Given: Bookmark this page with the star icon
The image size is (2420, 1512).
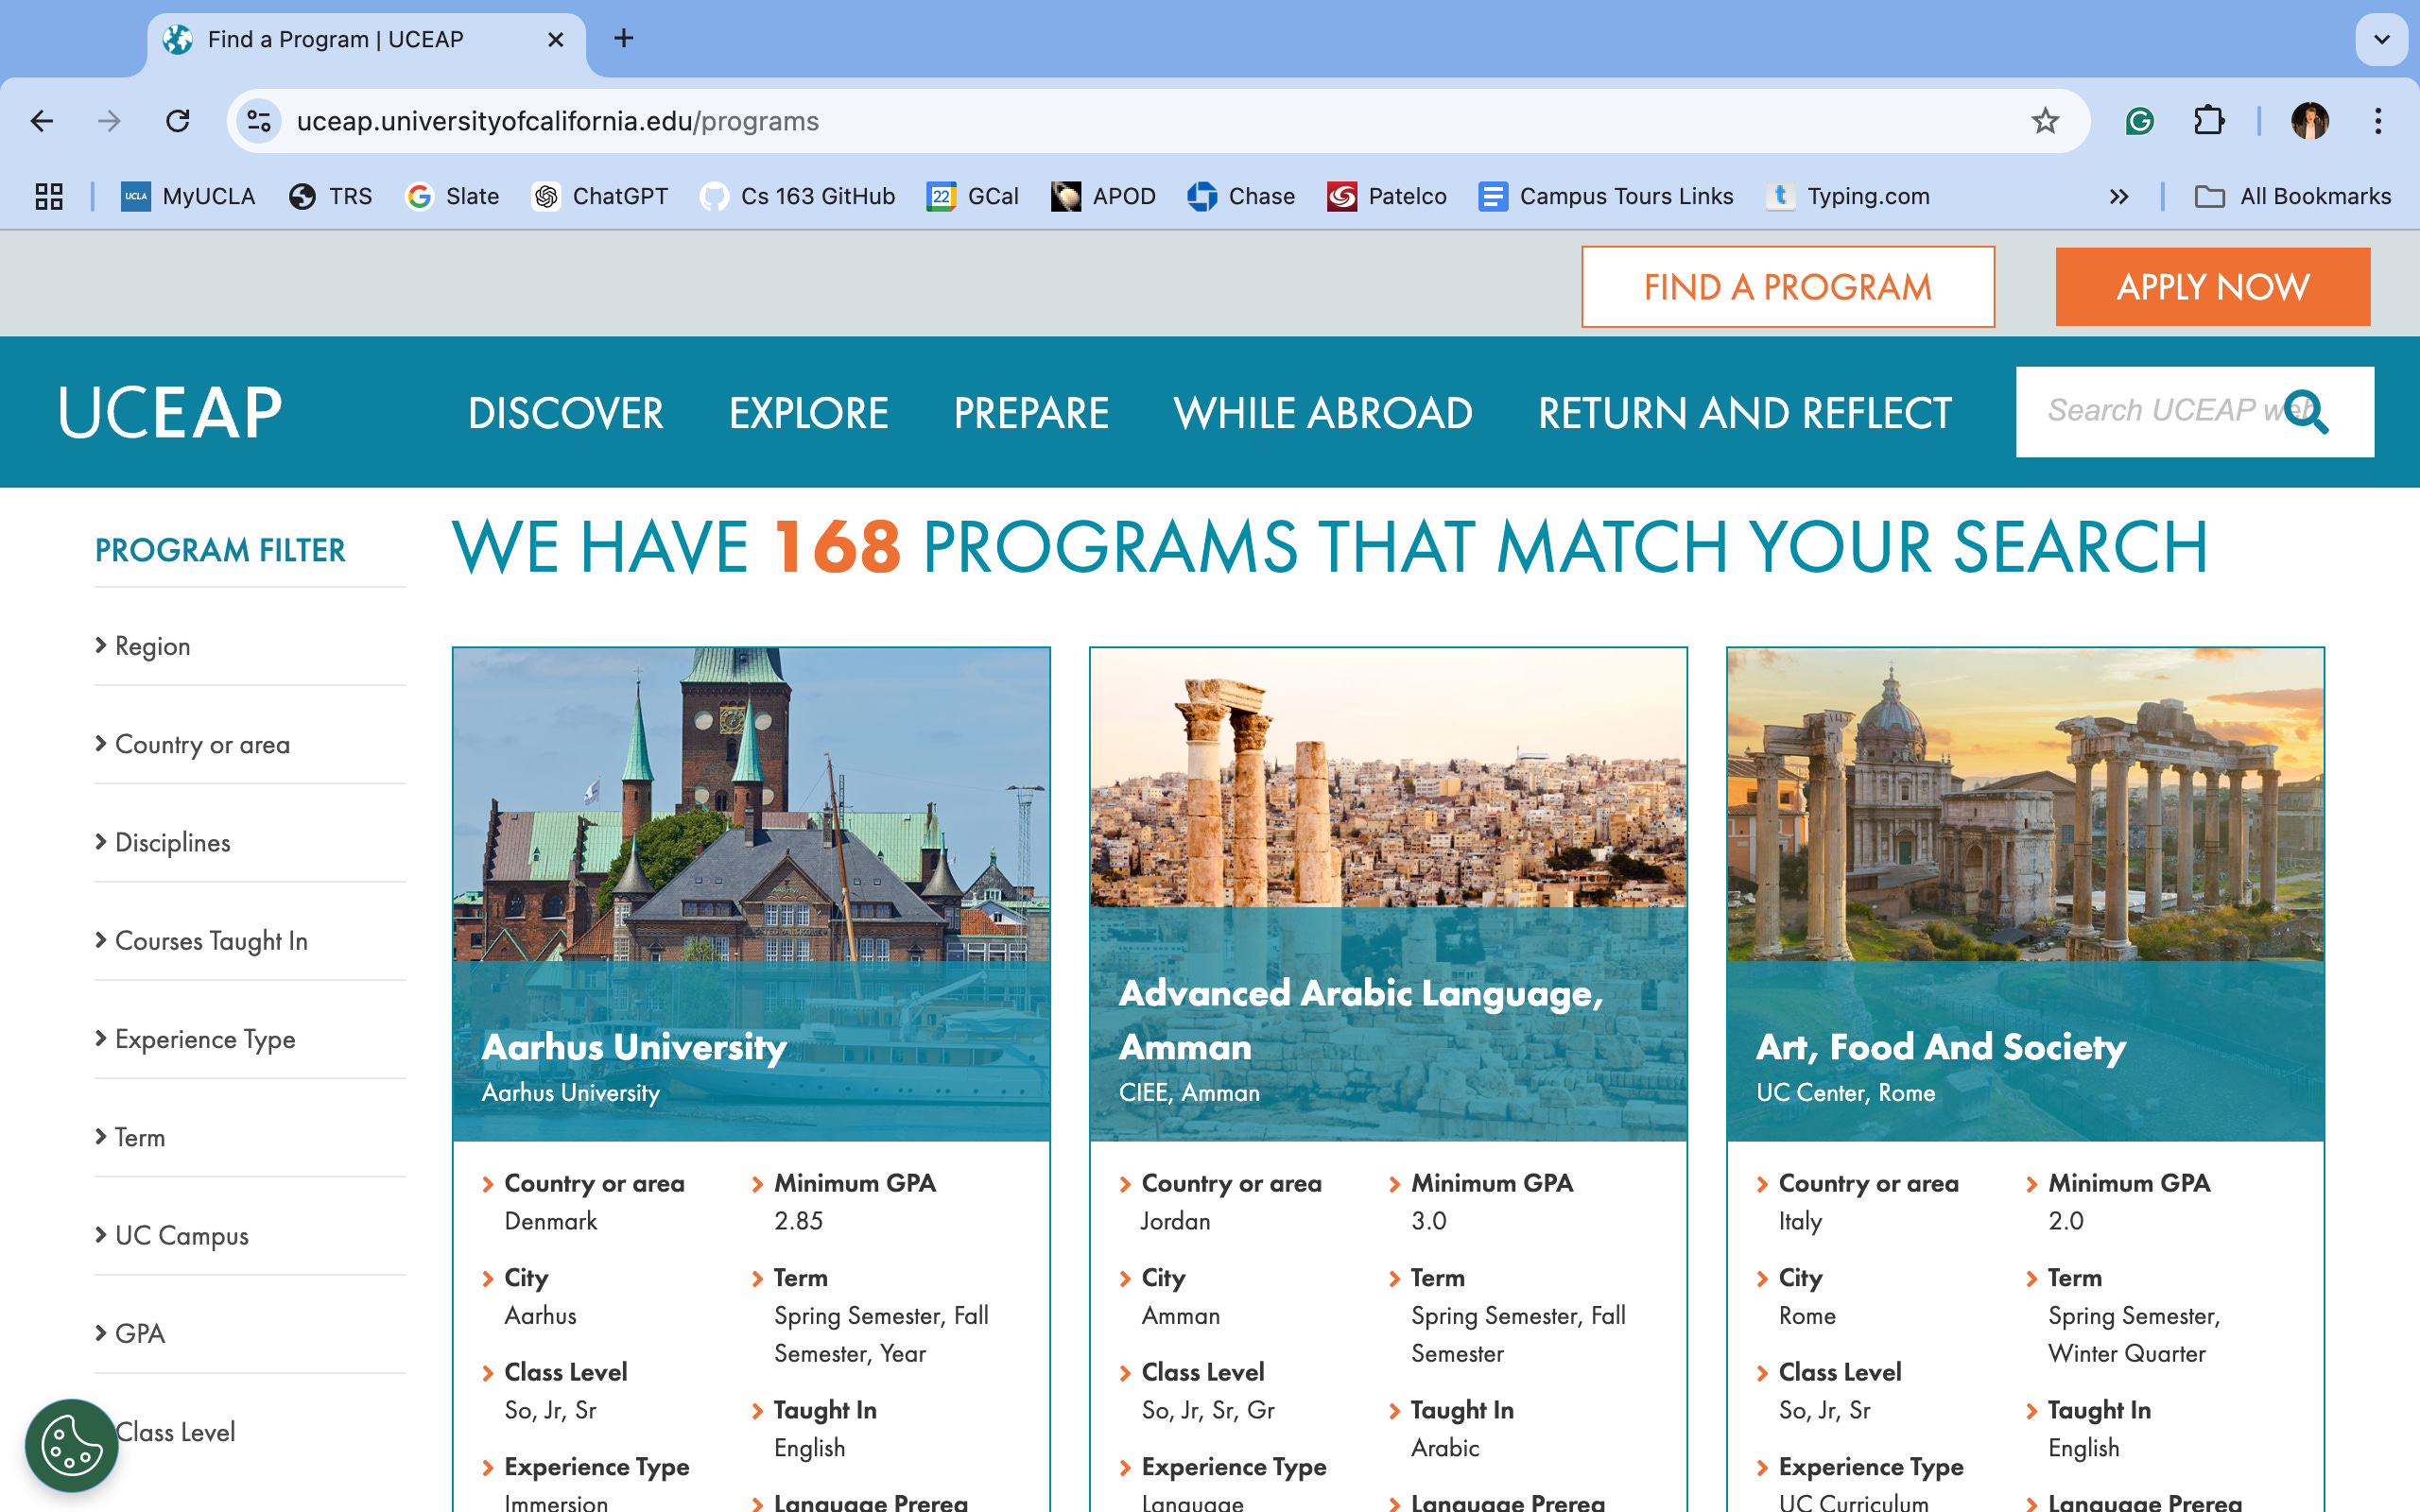Looking at the screenshot, I should pyautogui.click(x=2045, y=121).
